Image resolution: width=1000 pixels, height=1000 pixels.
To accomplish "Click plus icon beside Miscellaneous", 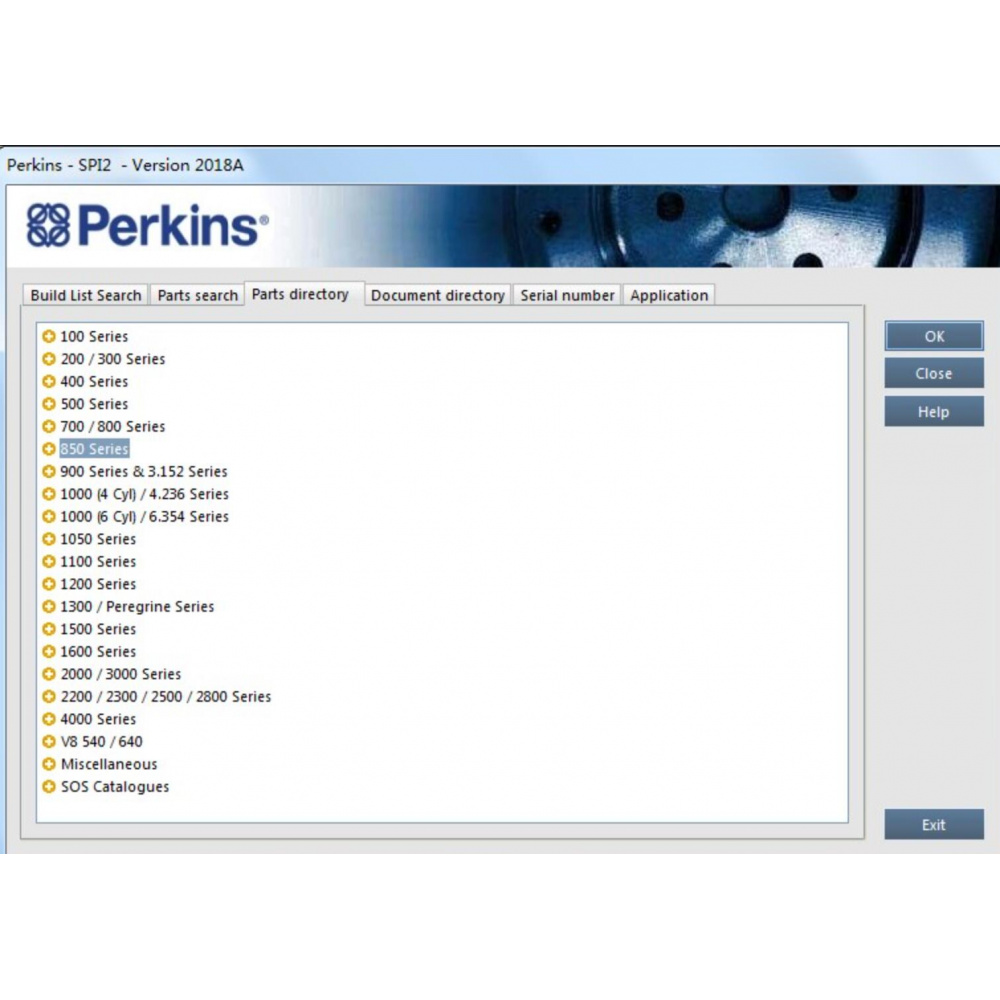I will (48, 764).
